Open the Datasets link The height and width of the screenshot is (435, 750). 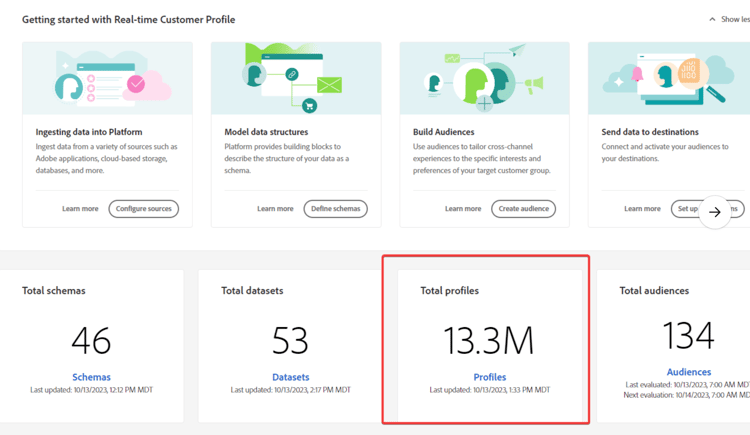click(x=290, y=377)
